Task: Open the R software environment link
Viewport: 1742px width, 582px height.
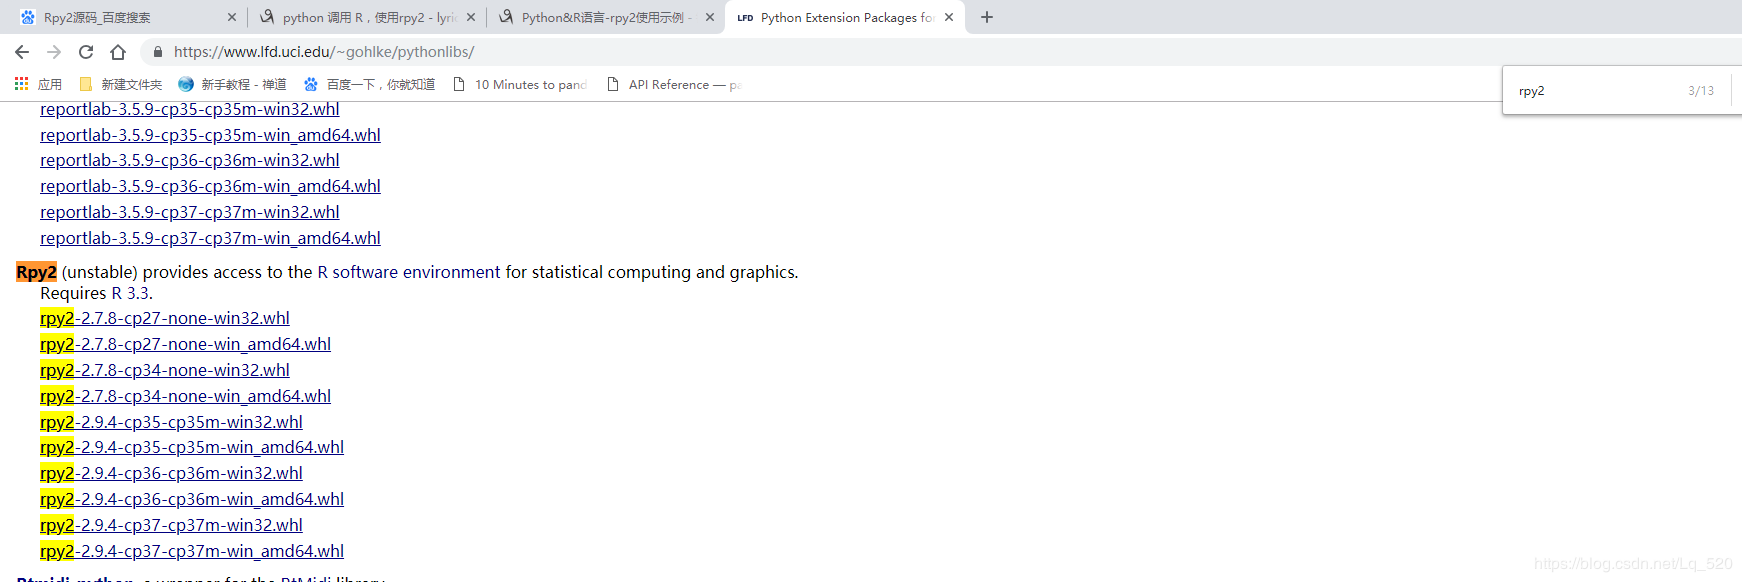Action: pyautogui.click(x=409, y=272)
